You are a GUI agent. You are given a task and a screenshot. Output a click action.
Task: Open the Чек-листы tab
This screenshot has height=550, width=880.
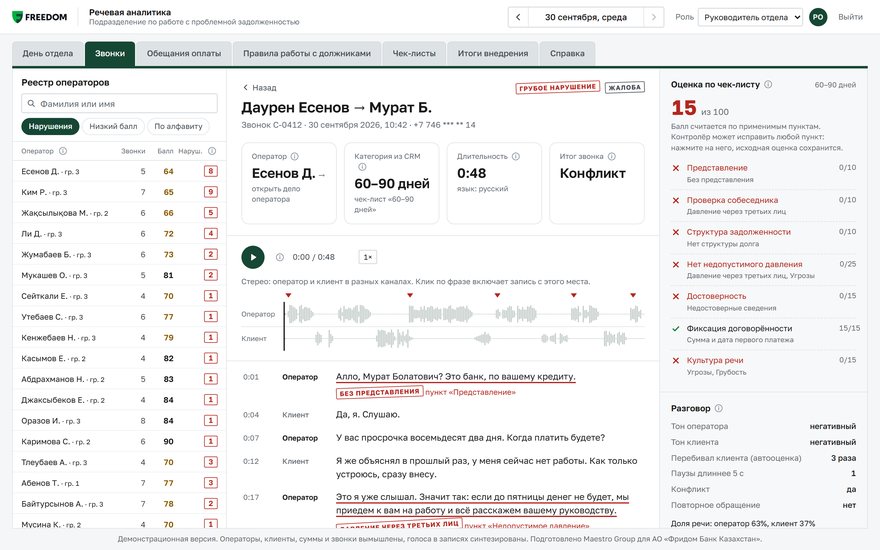point(414,53)
